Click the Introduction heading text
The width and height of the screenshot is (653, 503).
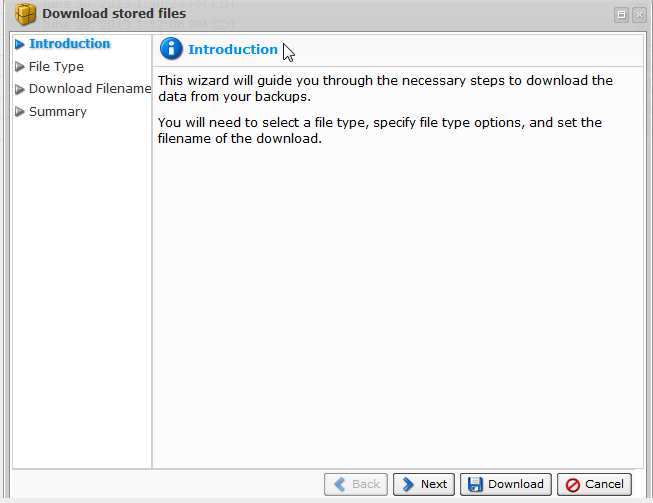click(233, 50)
